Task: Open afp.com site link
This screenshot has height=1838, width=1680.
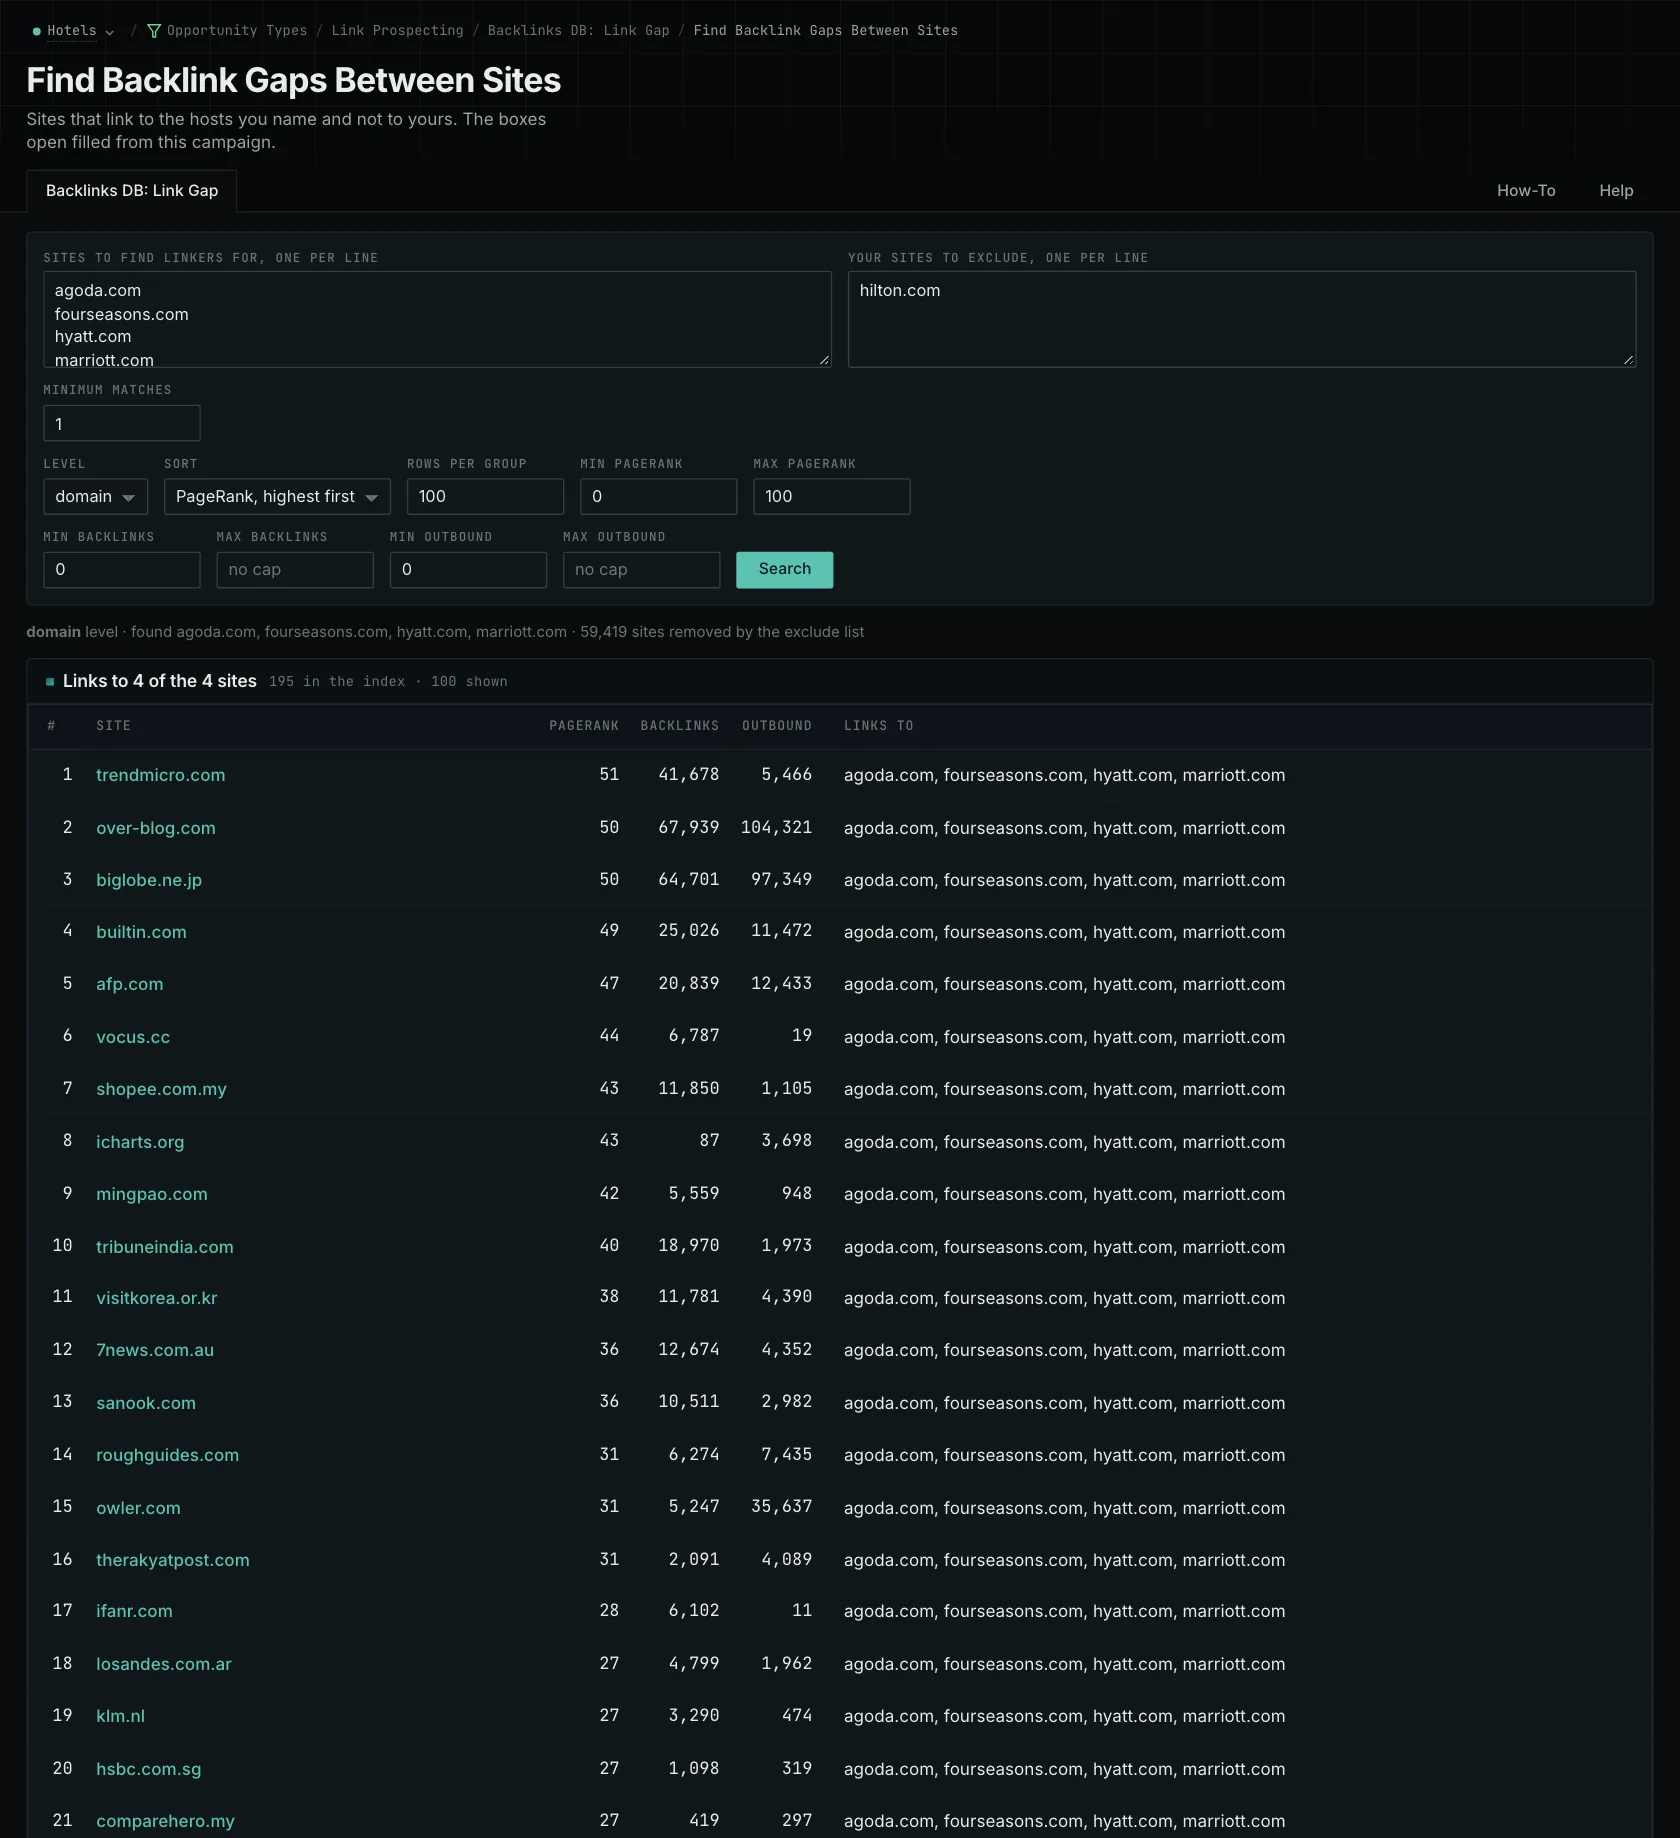Action: 130,984
